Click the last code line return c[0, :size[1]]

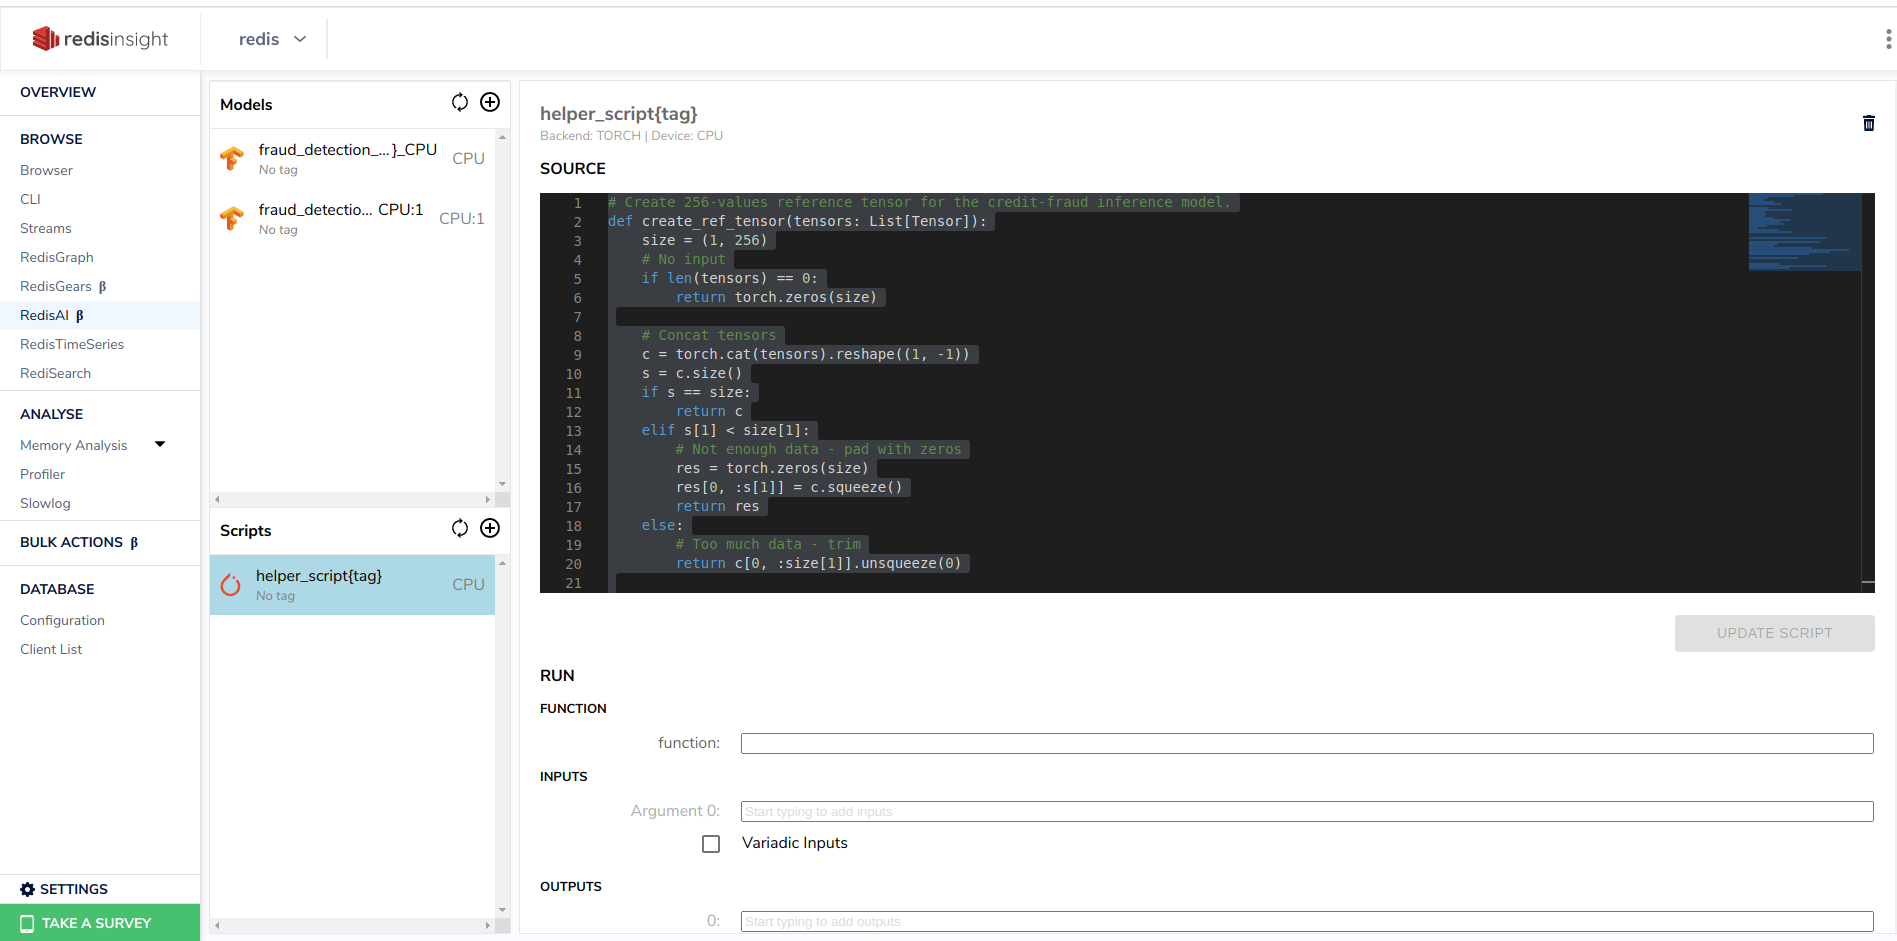coord(818,563)
